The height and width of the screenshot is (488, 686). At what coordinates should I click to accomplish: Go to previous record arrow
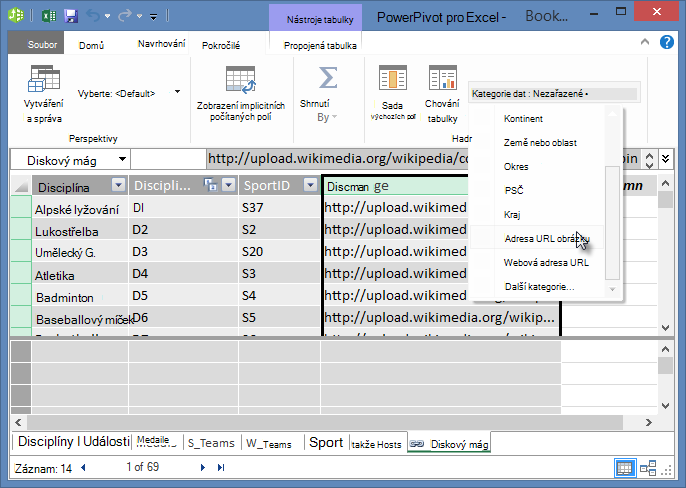coord(83,467)
